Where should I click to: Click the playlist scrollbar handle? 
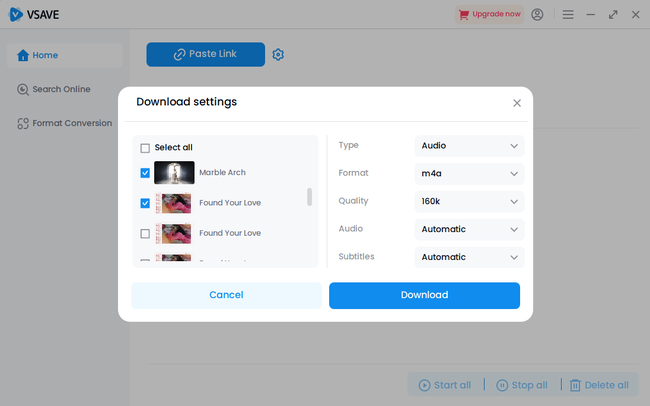click(309, 197)
